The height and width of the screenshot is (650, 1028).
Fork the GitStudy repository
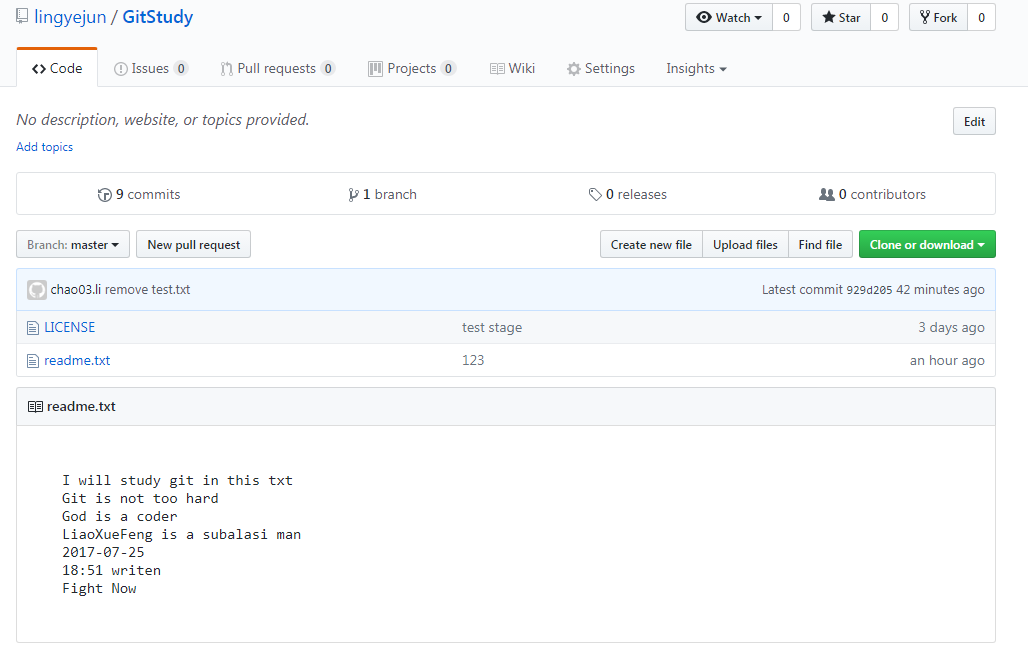tap(938, 18)
